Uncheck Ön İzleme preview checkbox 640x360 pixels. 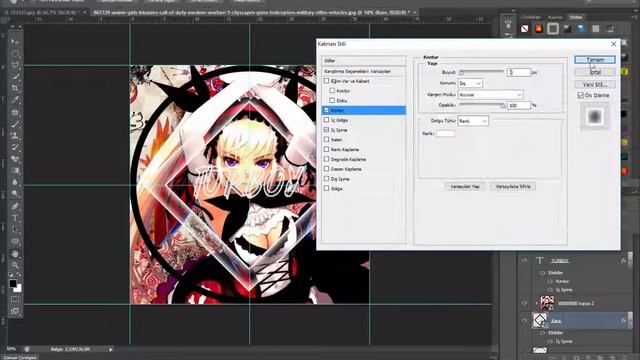581,95
